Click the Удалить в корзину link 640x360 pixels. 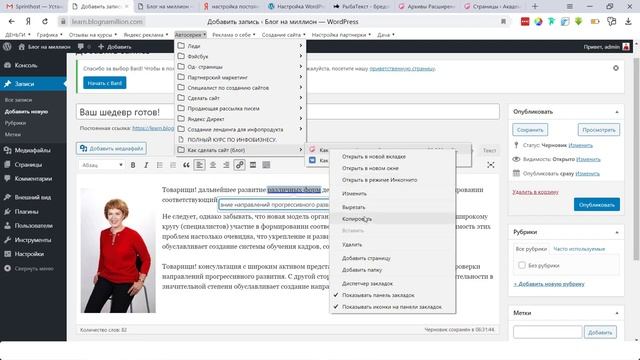[536, 192]
